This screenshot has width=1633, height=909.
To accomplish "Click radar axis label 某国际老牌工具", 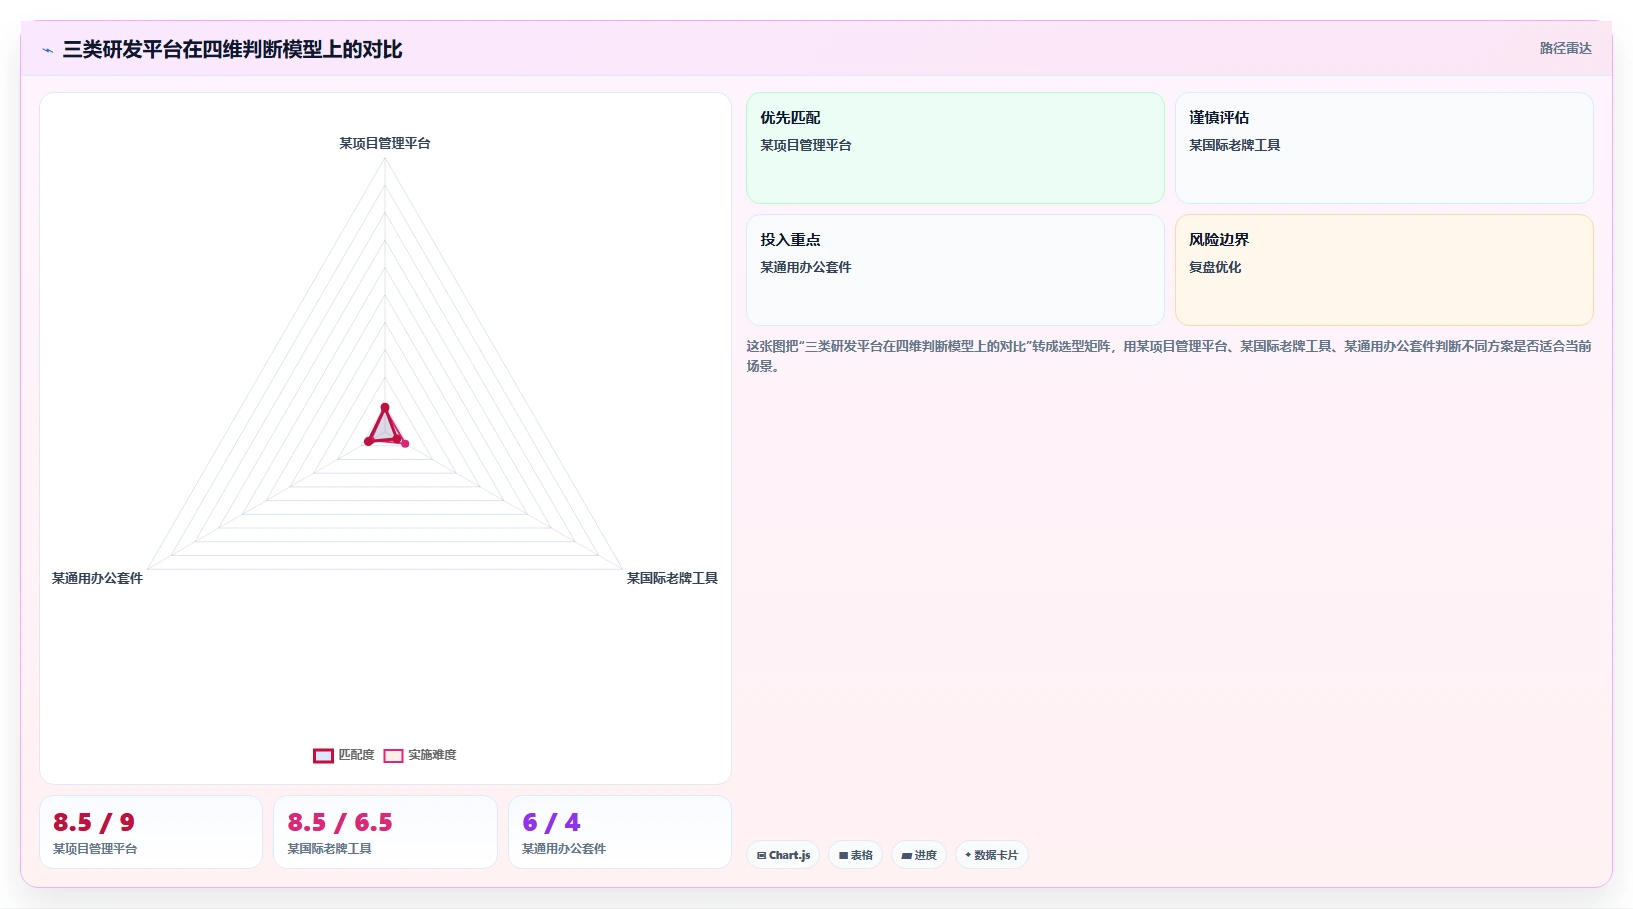I will point(672,578).
